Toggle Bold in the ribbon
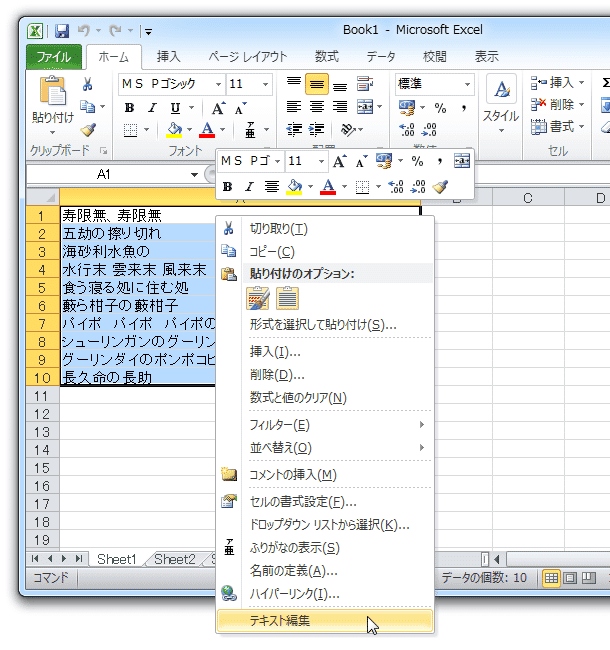 tap(129, 108)
